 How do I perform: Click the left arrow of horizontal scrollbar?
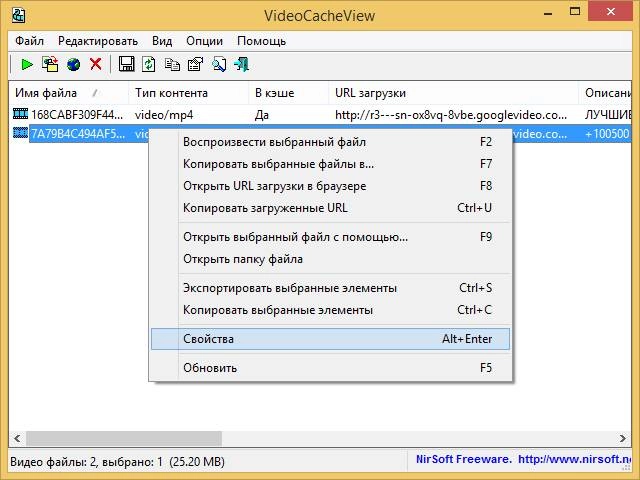[17, 439]
